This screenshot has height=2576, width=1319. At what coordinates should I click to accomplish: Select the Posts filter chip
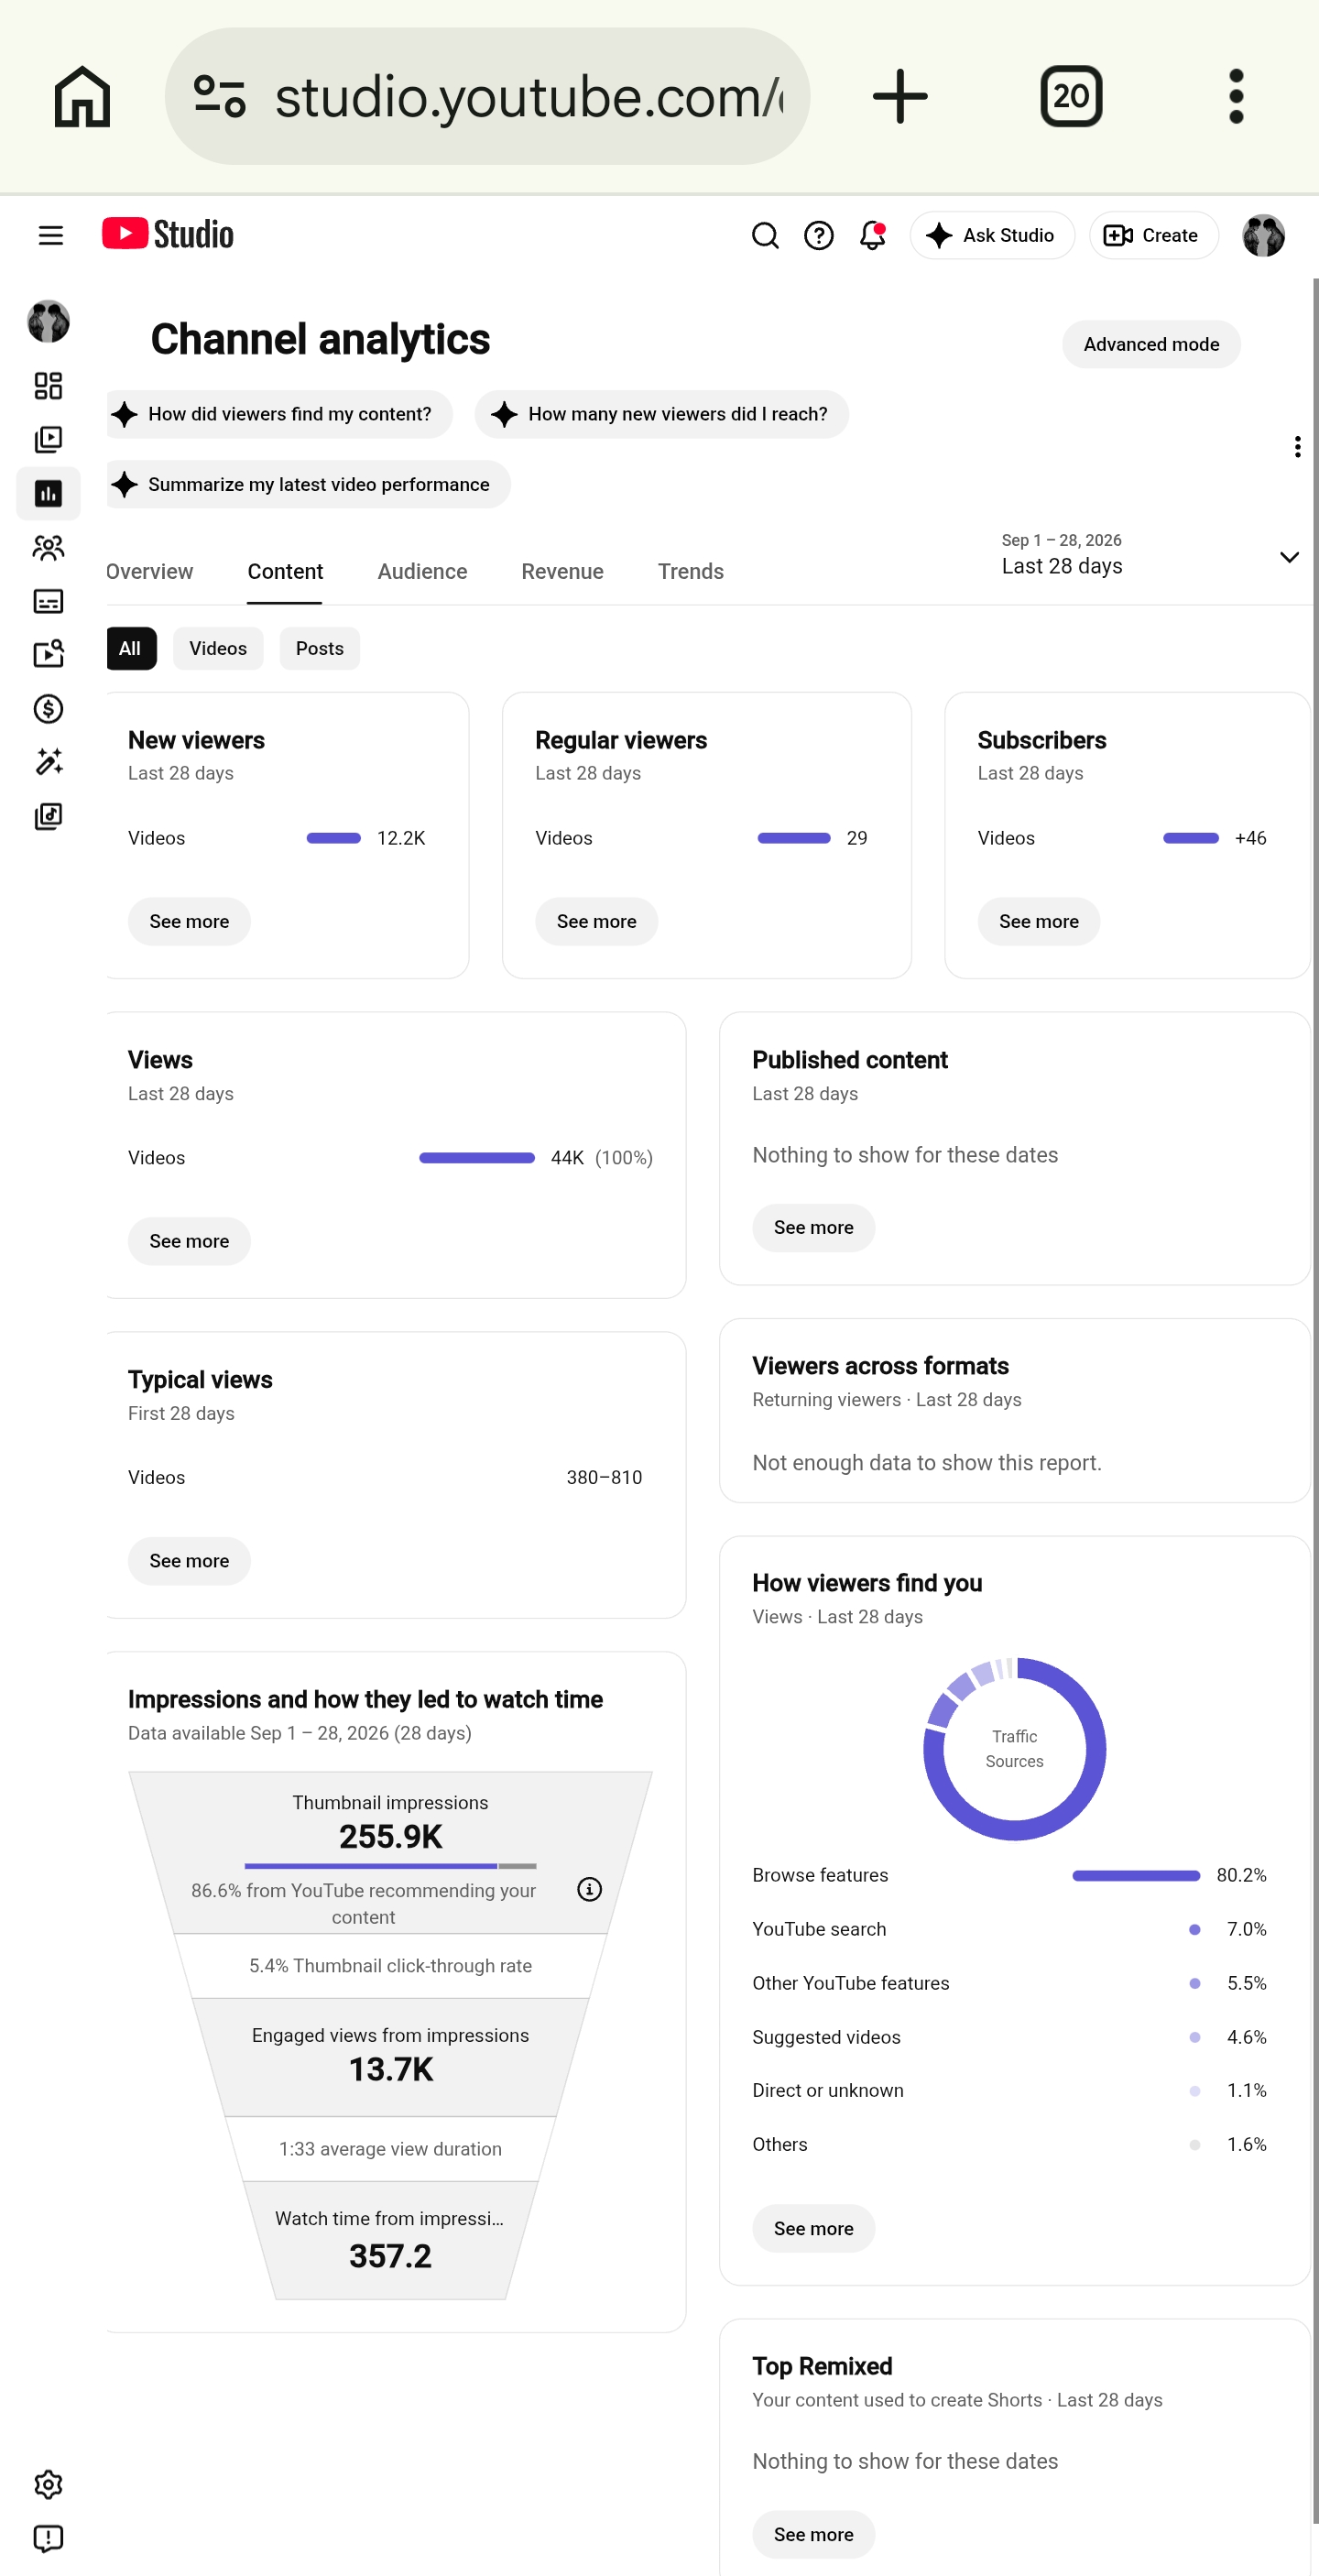pyautogui.click(x=320, y=649)
